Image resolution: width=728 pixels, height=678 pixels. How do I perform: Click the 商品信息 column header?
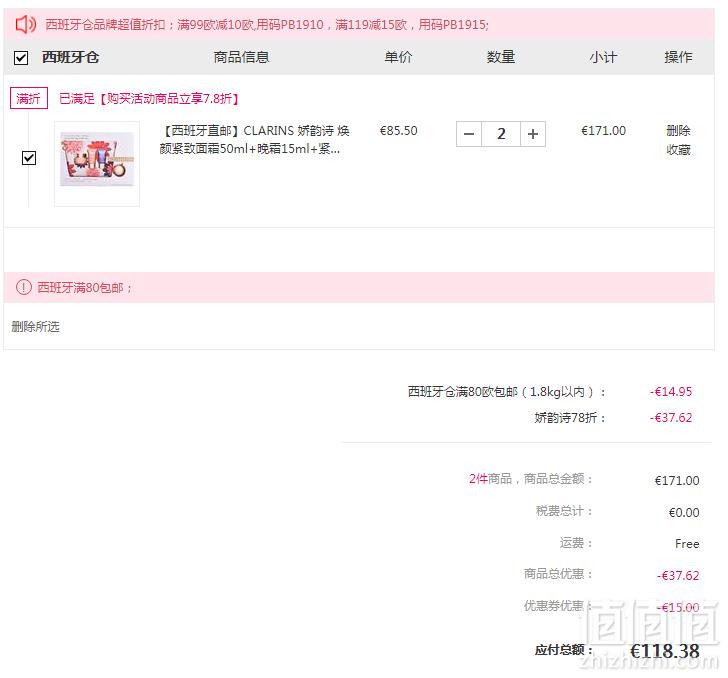[241, 57]
